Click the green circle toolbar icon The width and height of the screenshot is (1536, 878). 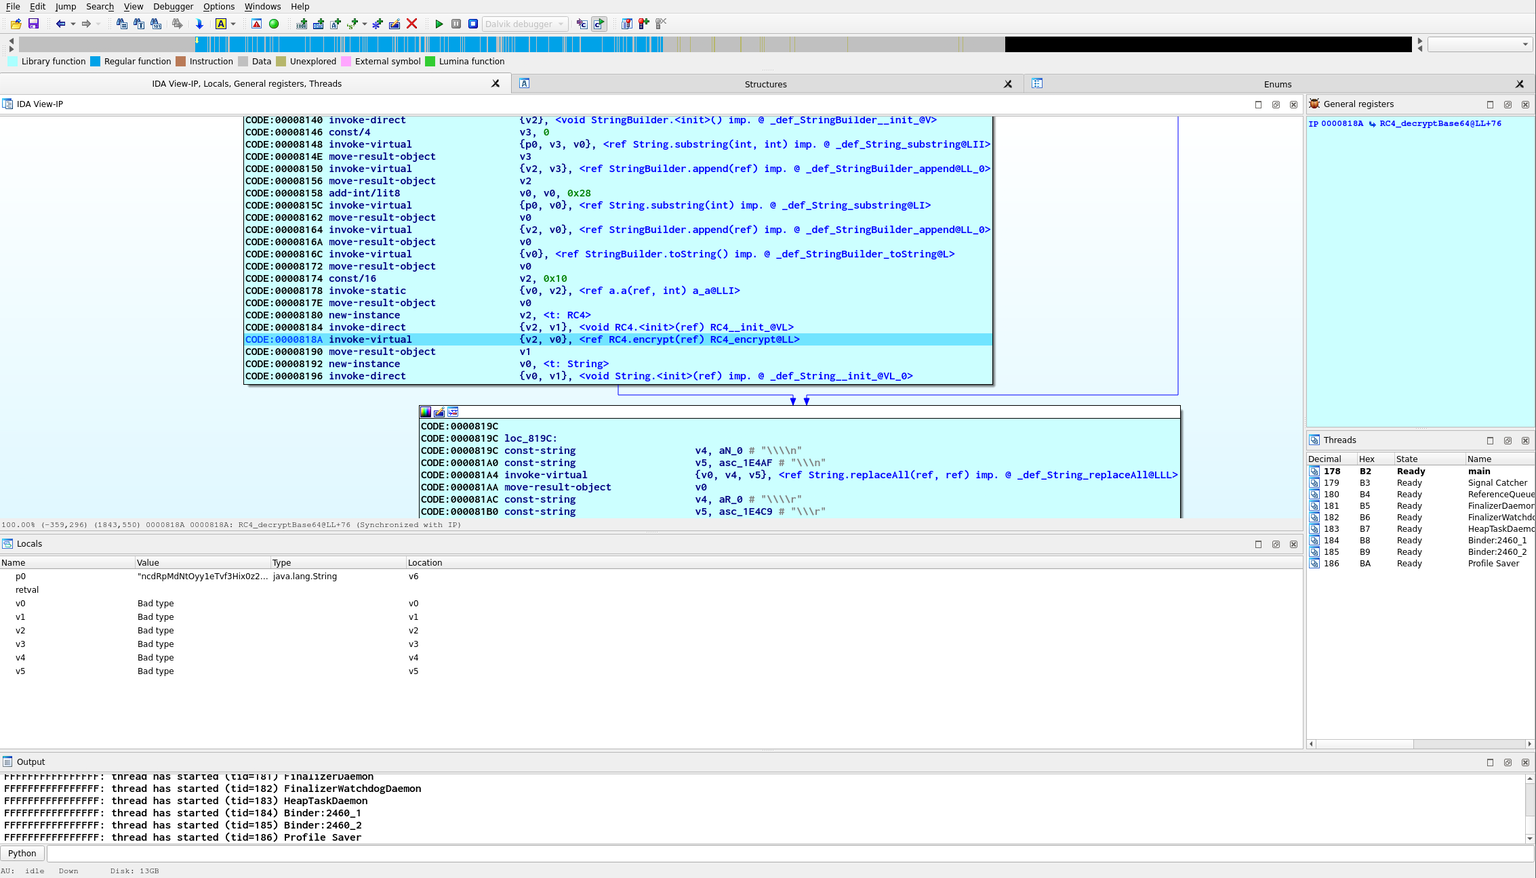274,24
